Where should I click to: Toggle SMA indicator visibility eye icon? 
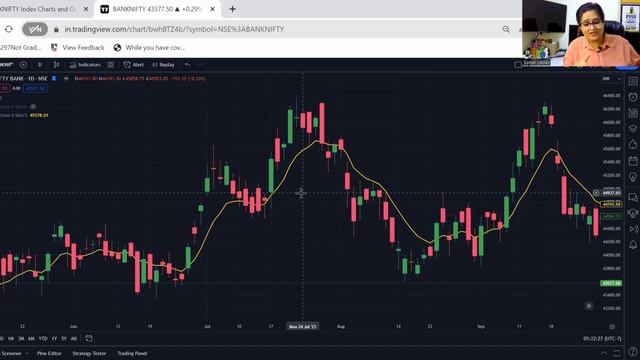click(33, 107)
